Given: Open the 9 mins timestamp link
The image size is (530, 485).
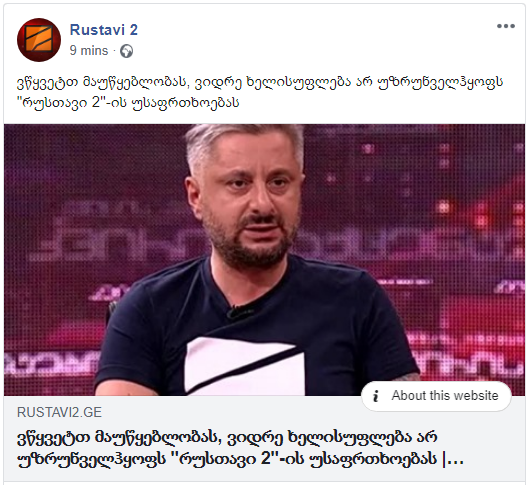Looking at the screenshot, I should click(x=89, y=51).
